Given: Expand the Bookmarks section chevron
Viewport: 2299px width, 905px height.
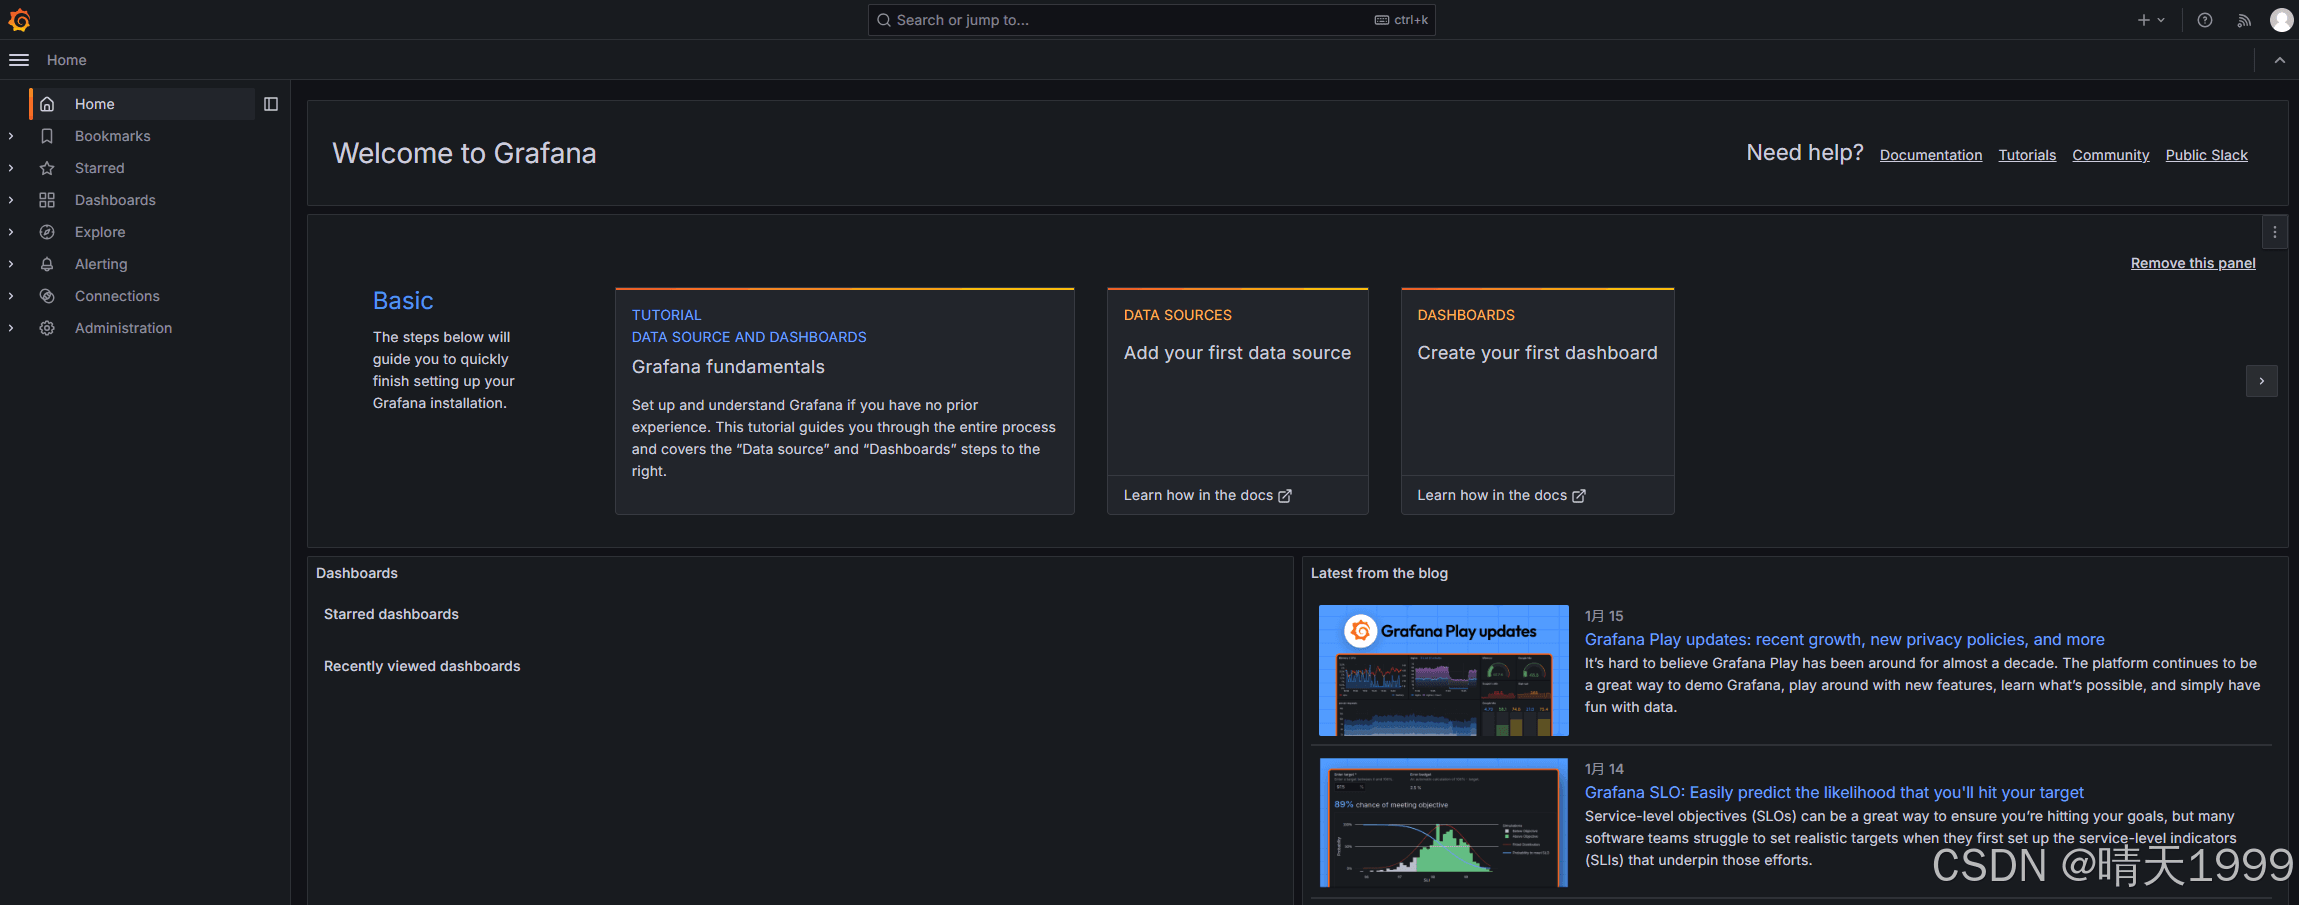Looking at the screenshot, I should coord(11,136).
